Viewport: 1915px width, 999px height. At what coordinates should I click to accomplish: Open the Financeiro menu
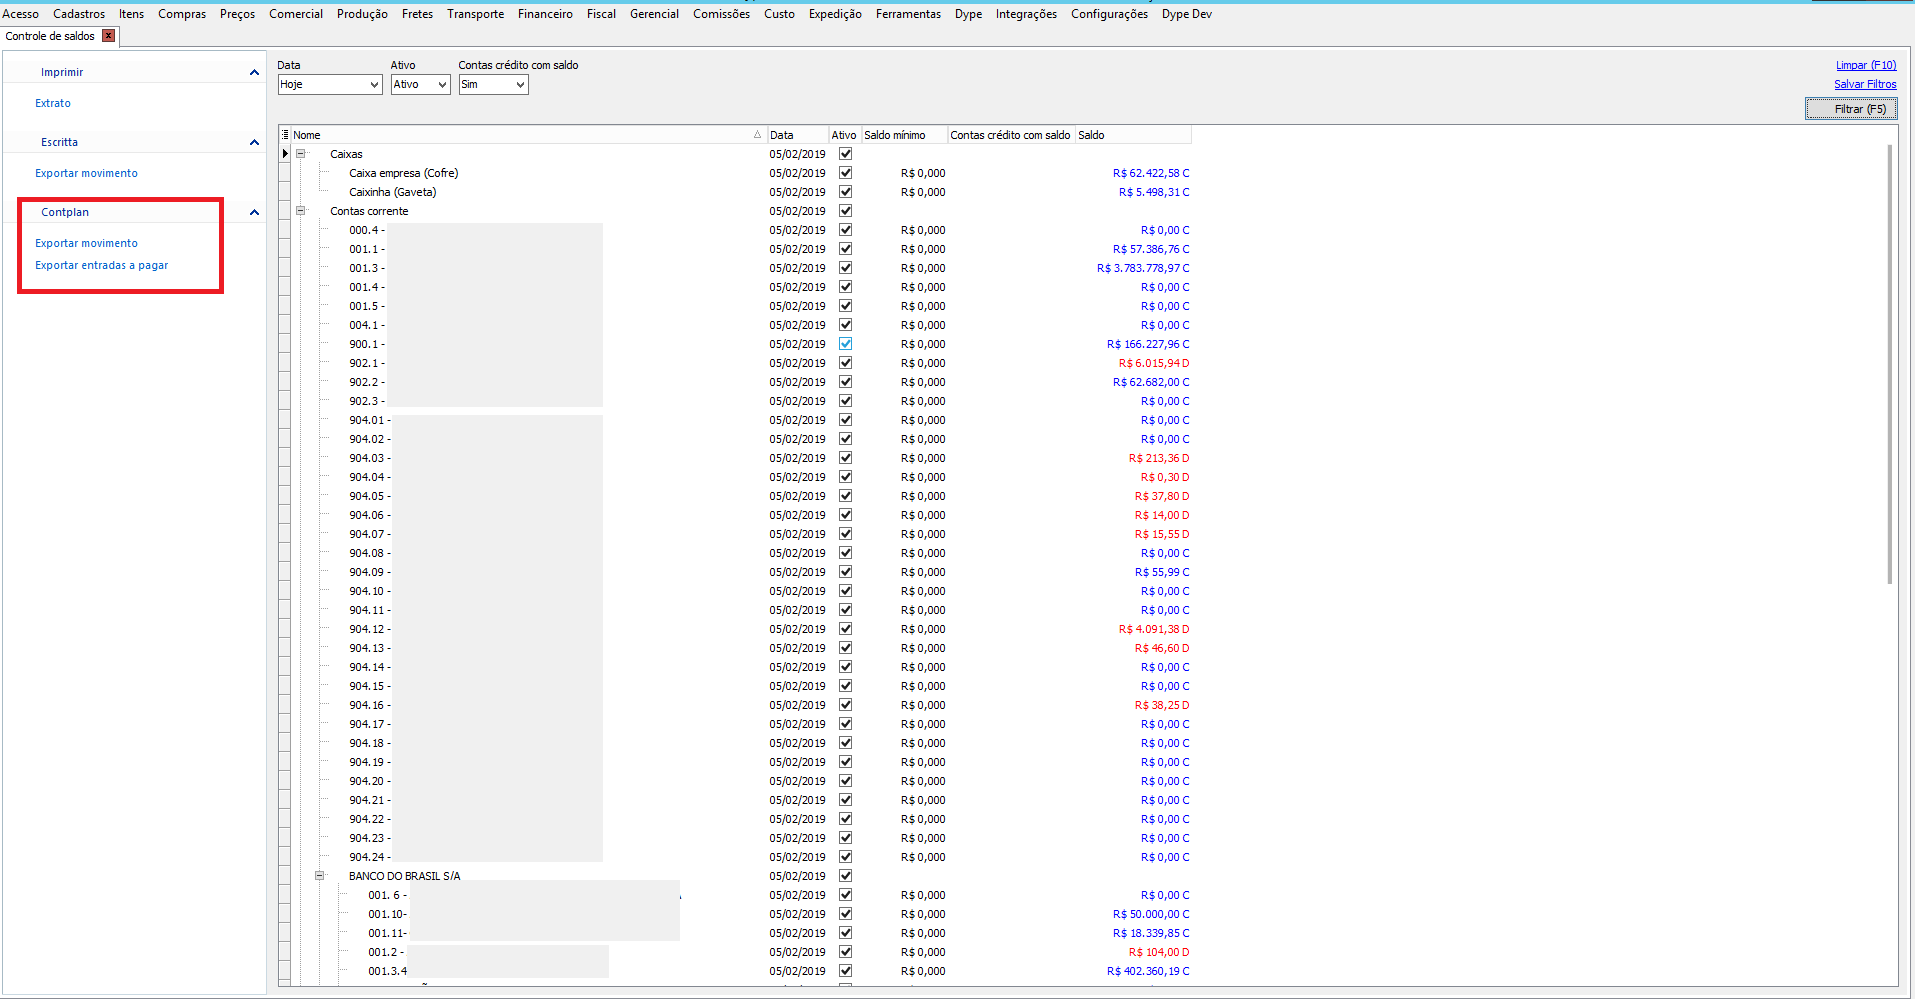click(545, 14)
